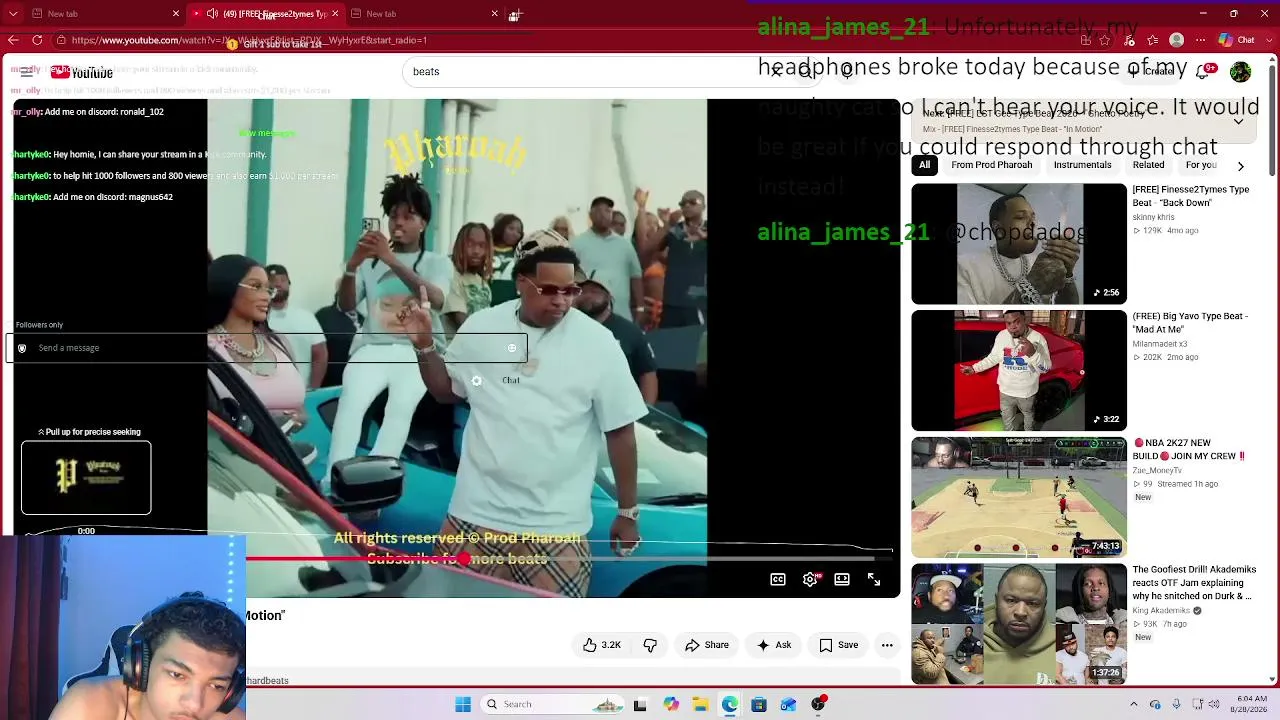Open Outlook from the taskbar
The width and height of the screenshot is (1280, 720).
(789, 704)
